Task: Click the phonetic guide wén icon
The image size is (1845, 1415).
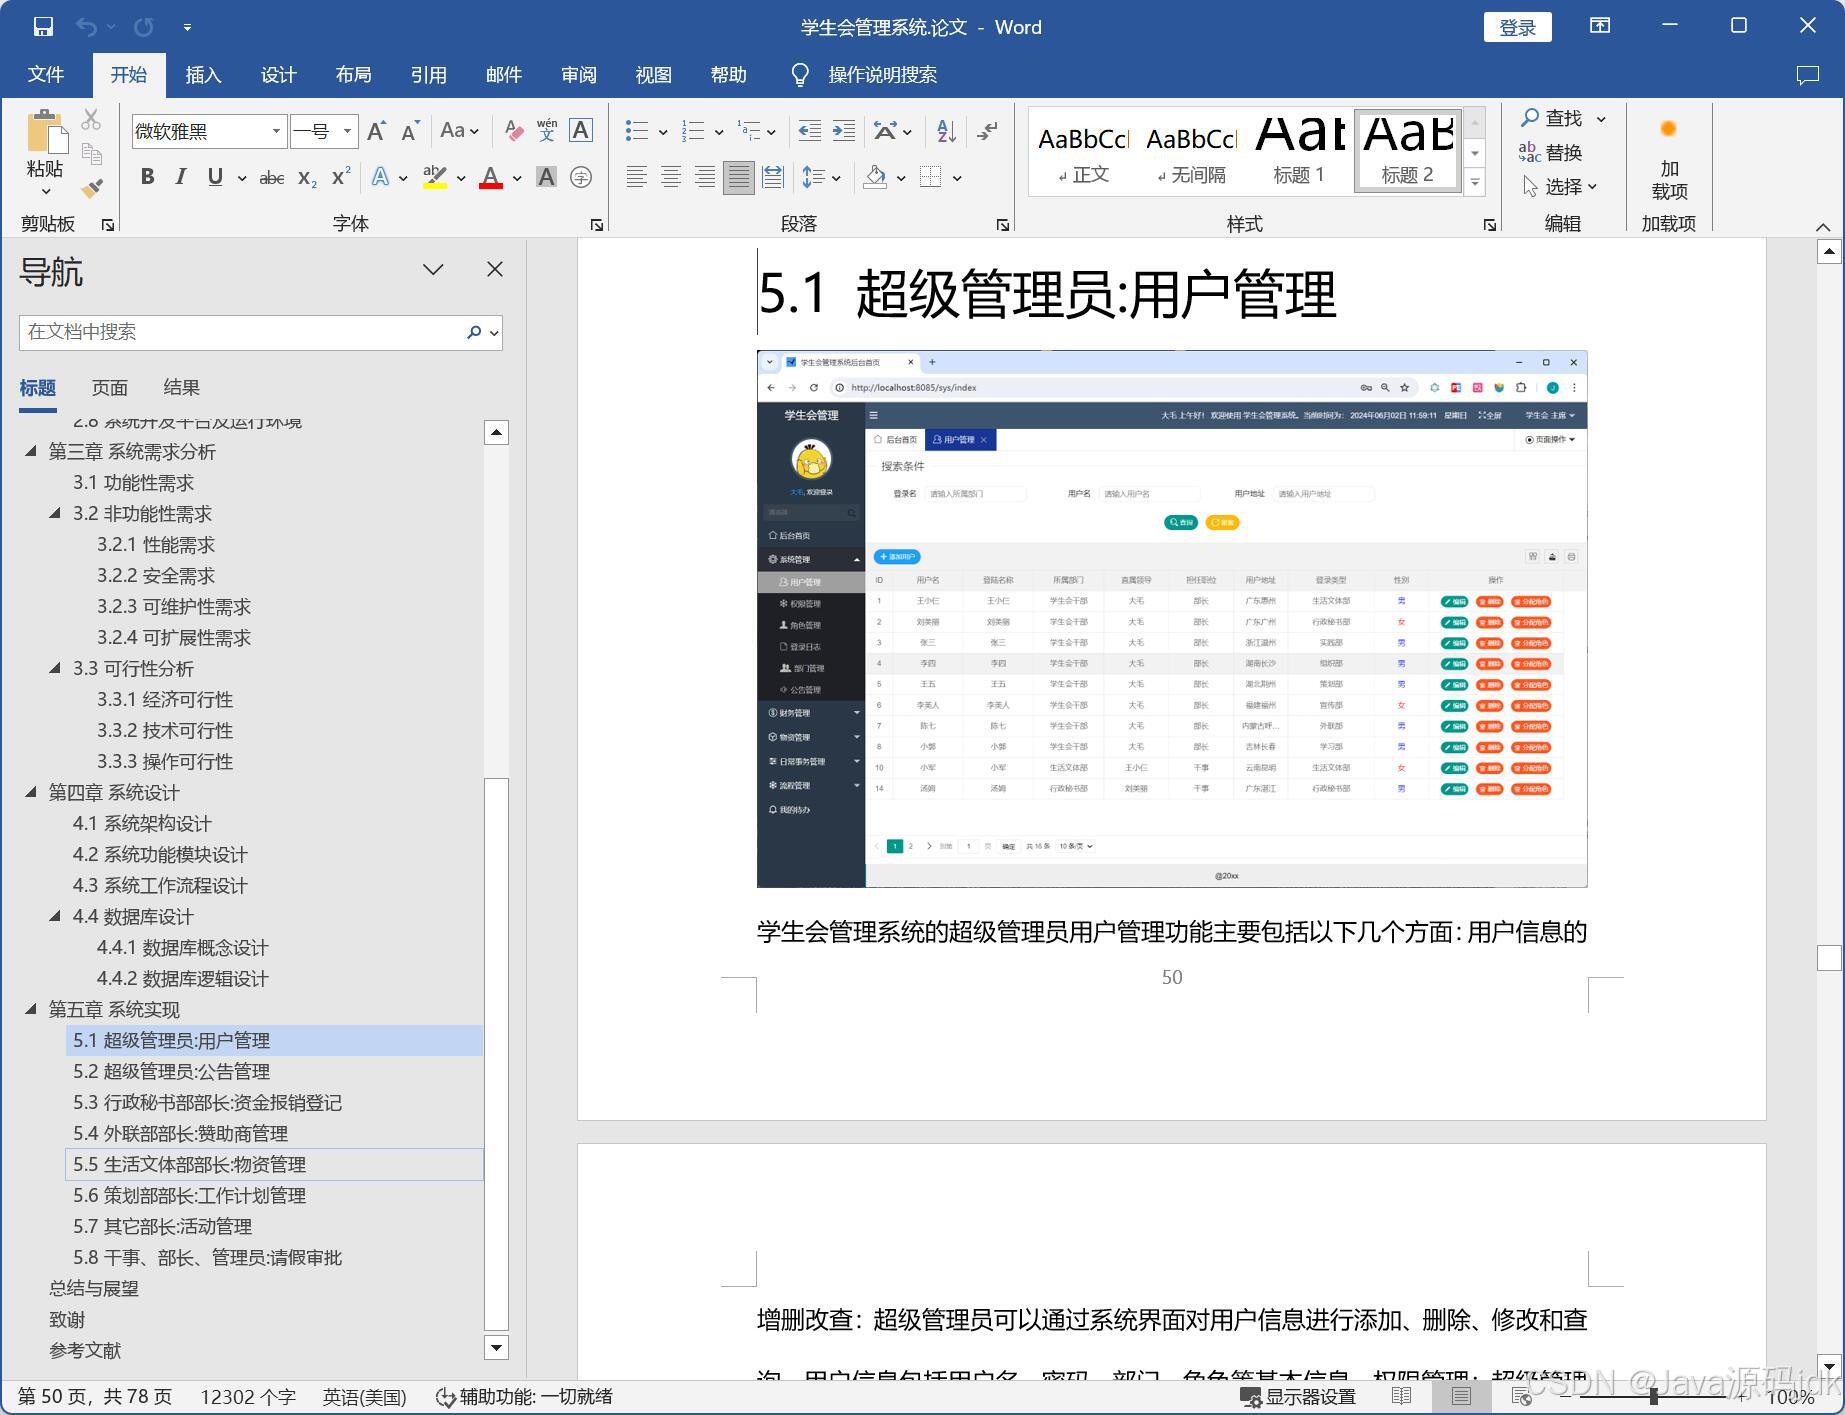Action: (547, 131)
